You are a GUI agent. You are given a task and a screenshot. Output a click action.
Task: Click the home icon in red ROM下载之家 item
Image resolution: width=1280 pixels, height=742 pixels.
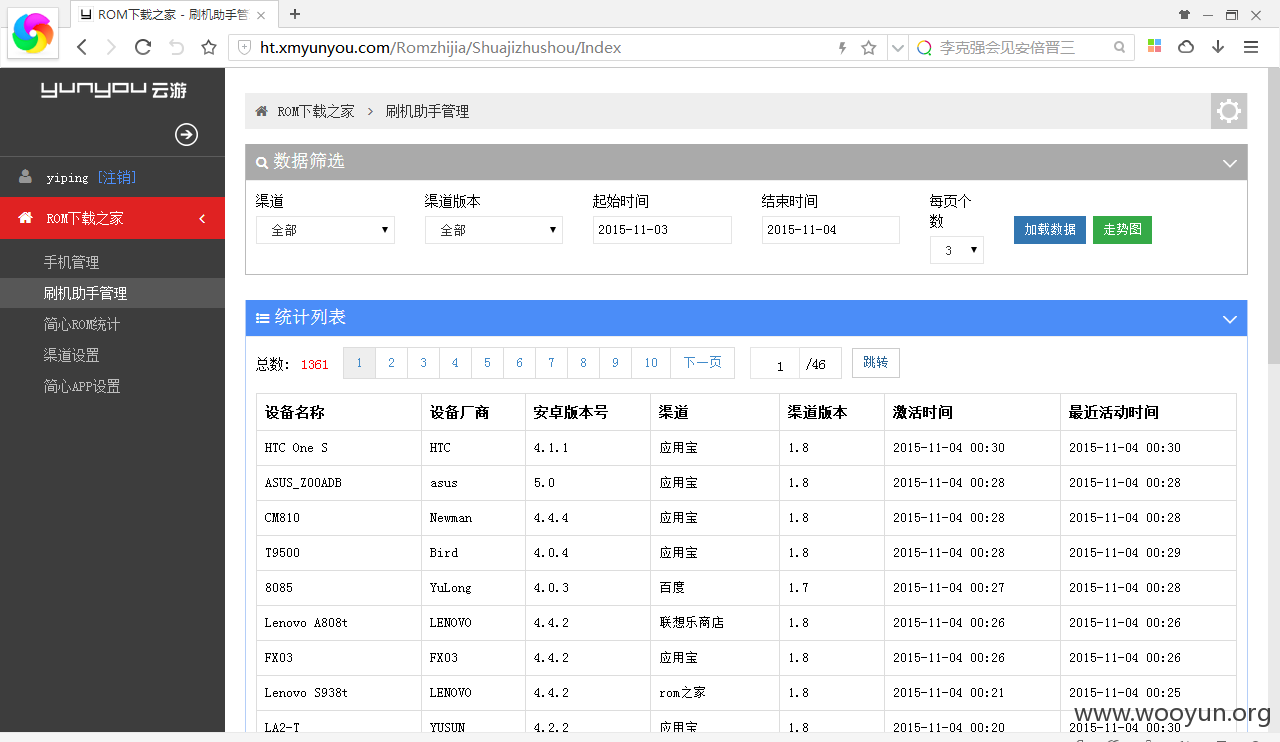tap(25, 218)
